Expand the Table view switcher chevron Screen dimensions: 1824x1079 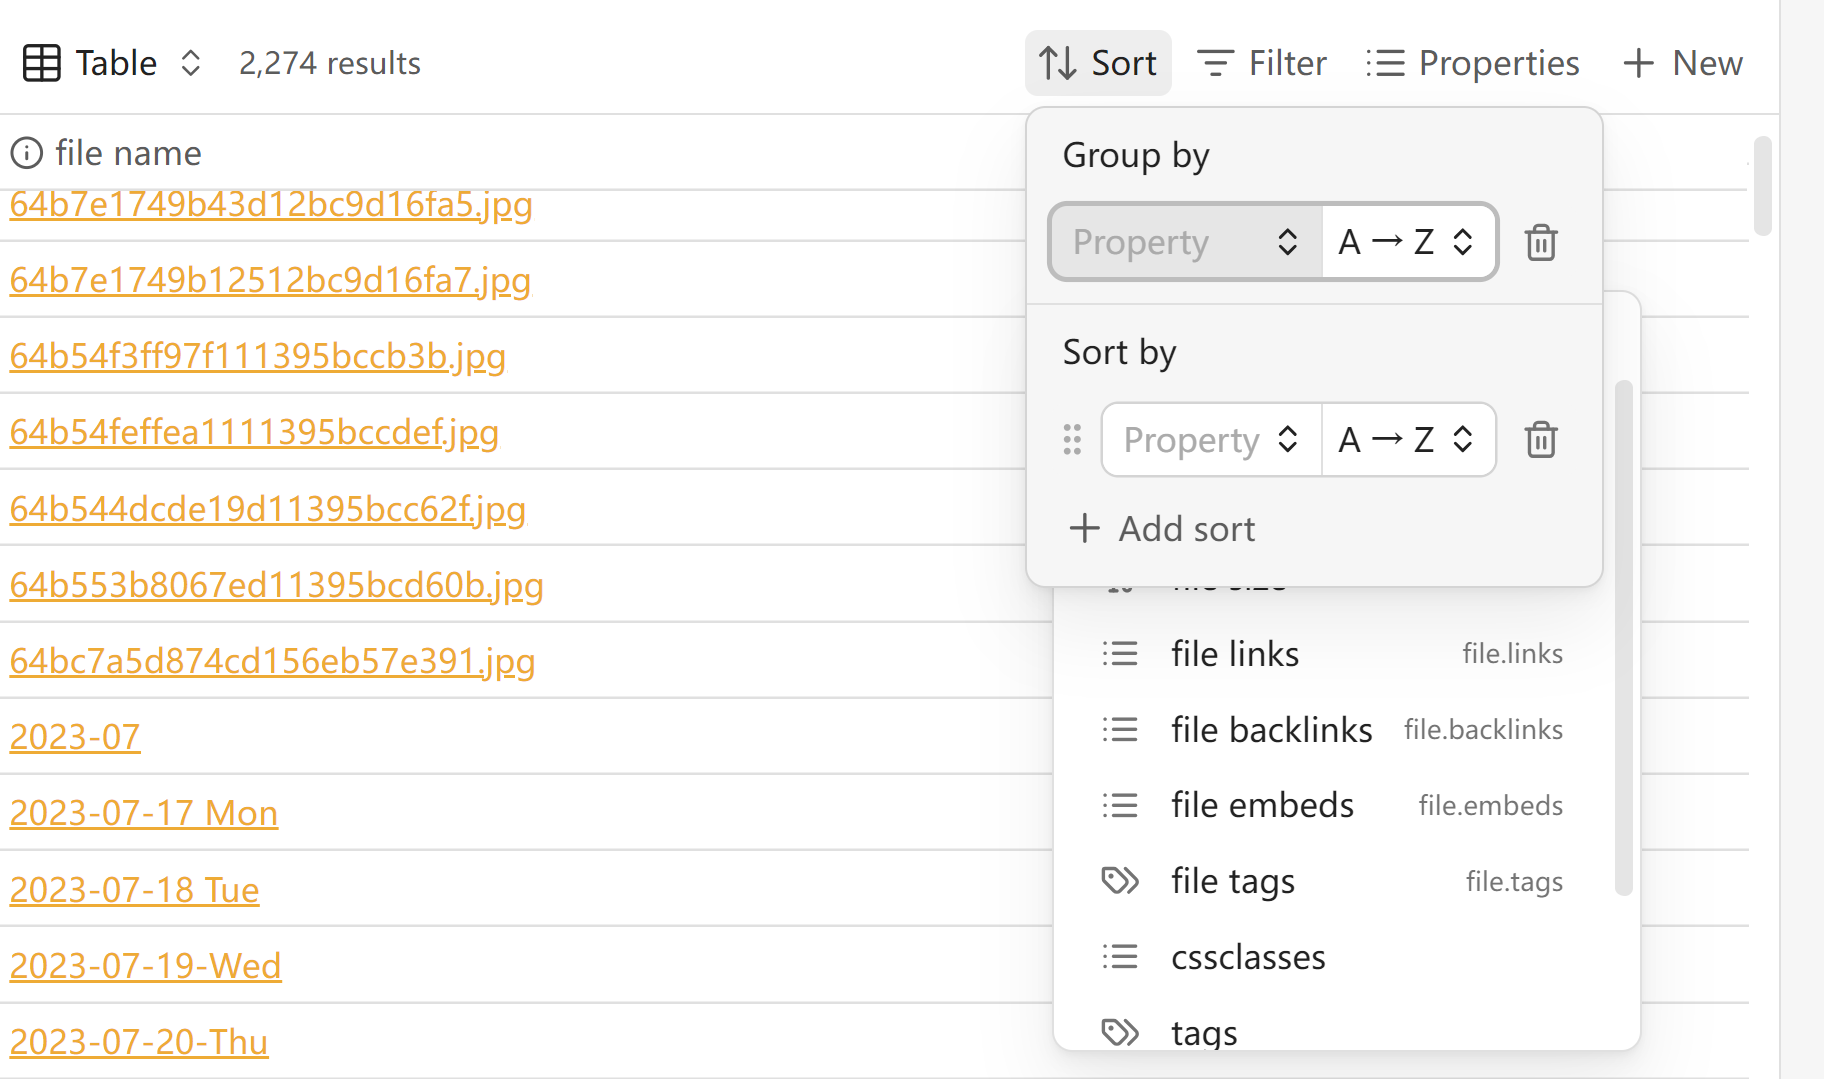(x=191, y=63)
